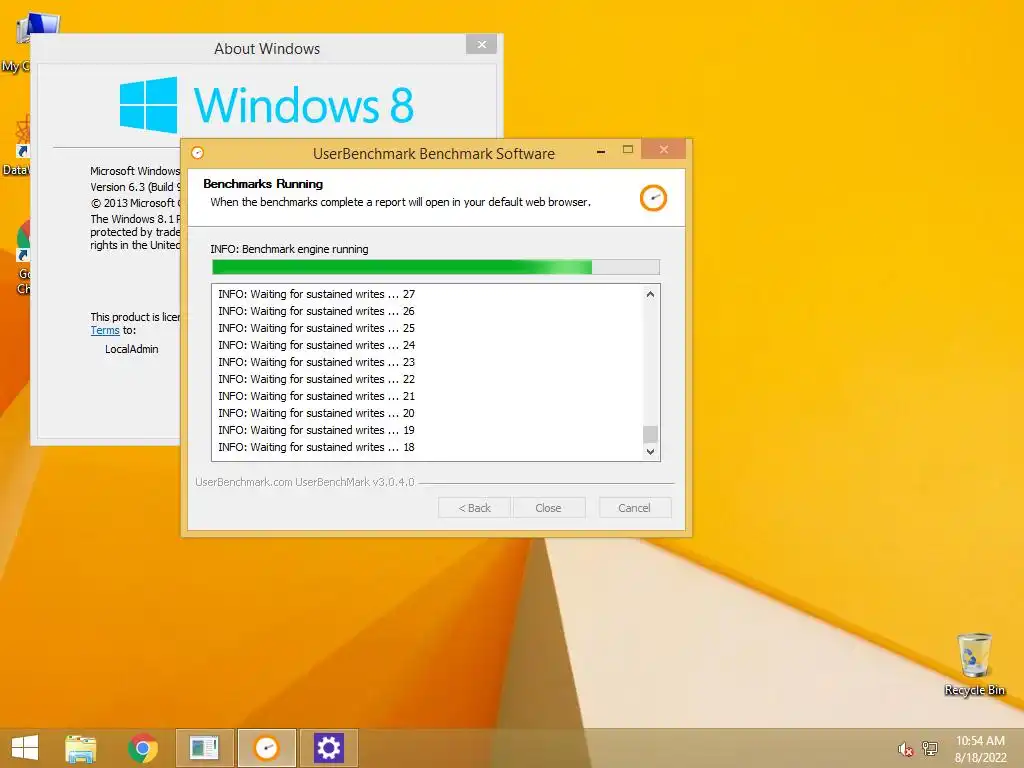Screen dimensions: 1024x768
Task: Select the Recycle Bin desktop icon
Action: click(974, 664)
